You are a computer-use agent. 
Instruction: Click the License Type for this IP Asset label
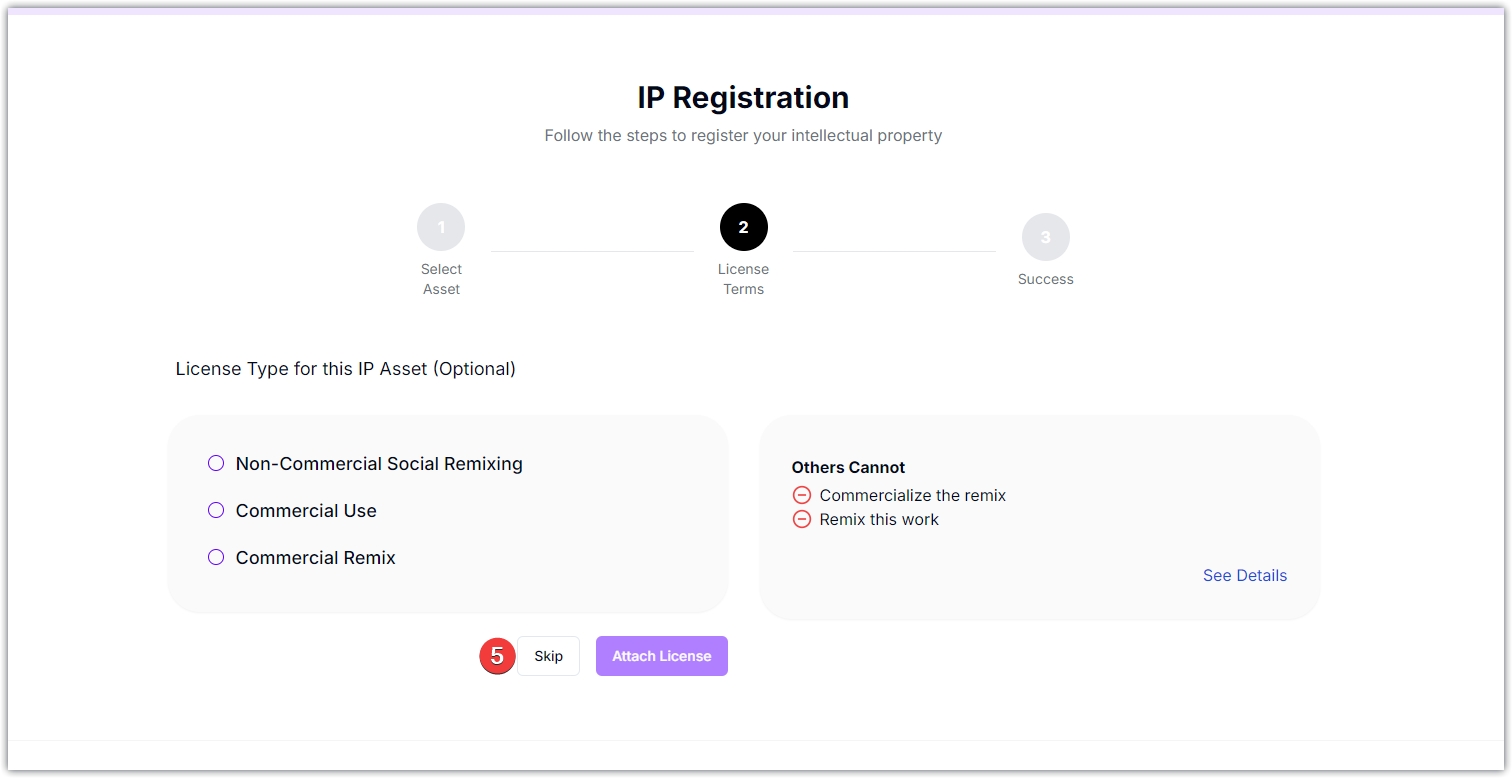pyautogui.click(x=345, y=369)
